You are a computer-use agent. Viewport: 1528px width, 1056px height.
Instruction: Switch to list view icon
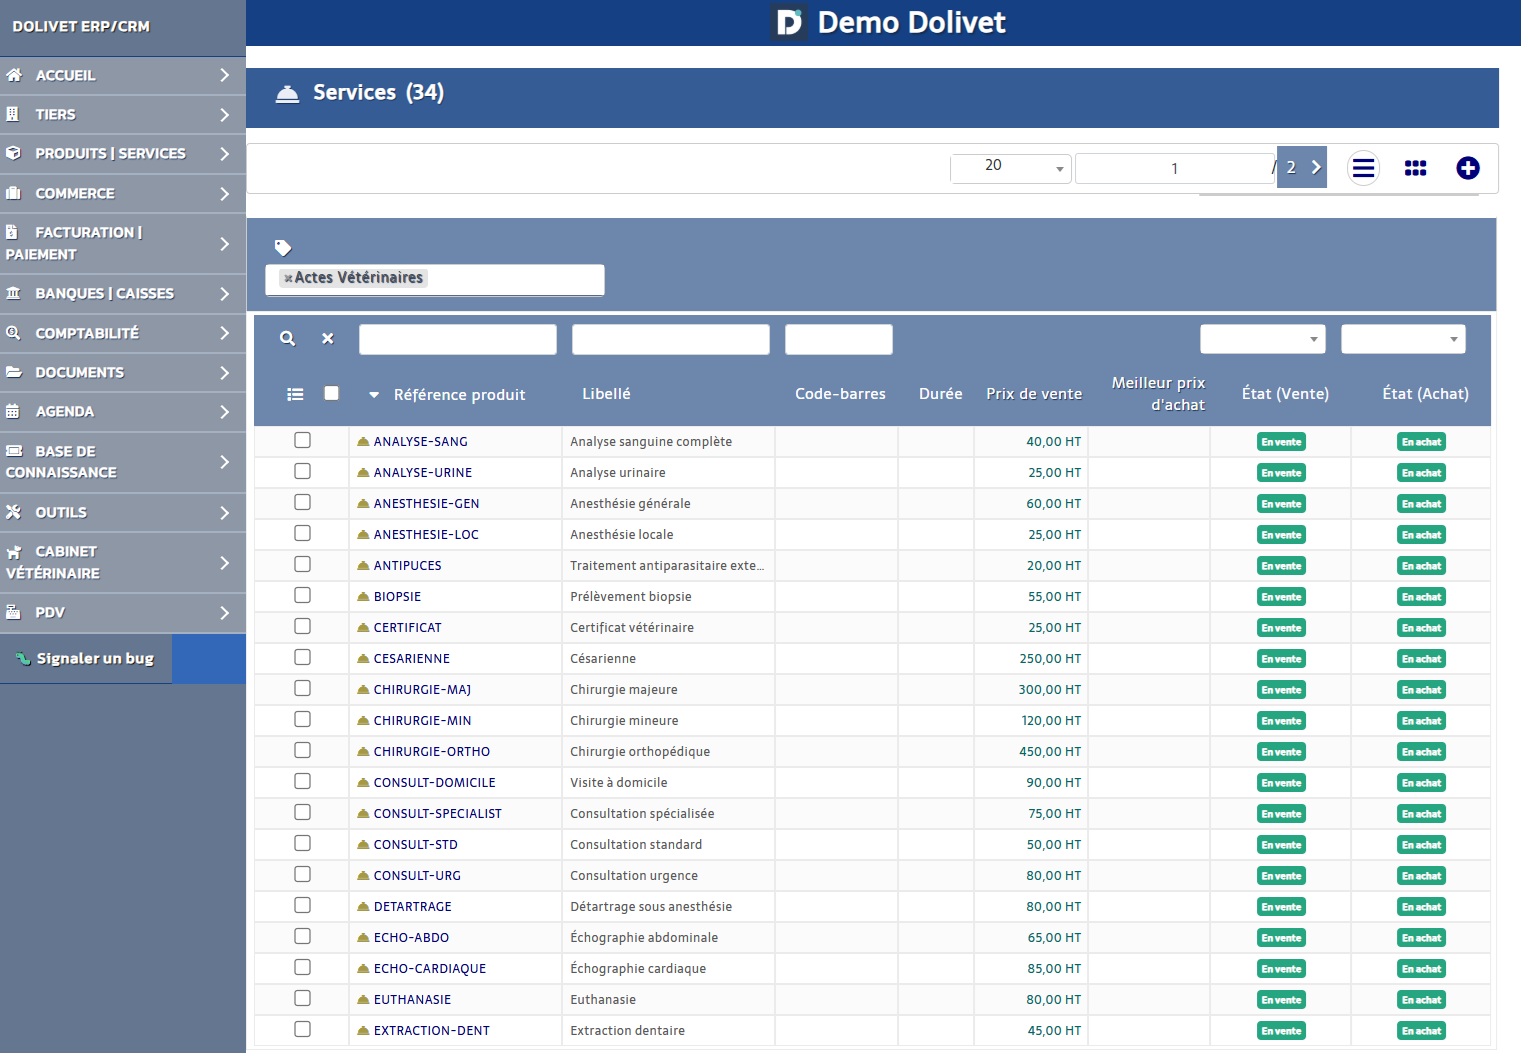coord(1363,168)
